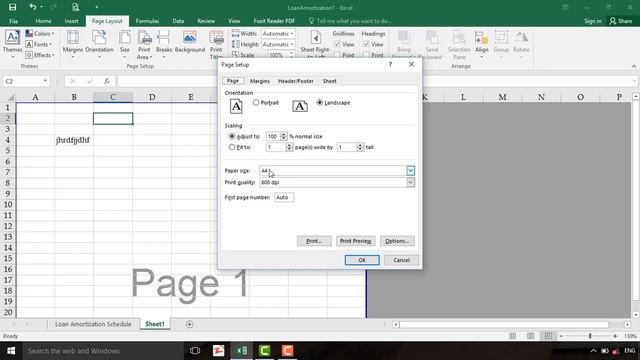
Task: Switch to Page Break Preview view icon
Action: click(x=548, y=336)
